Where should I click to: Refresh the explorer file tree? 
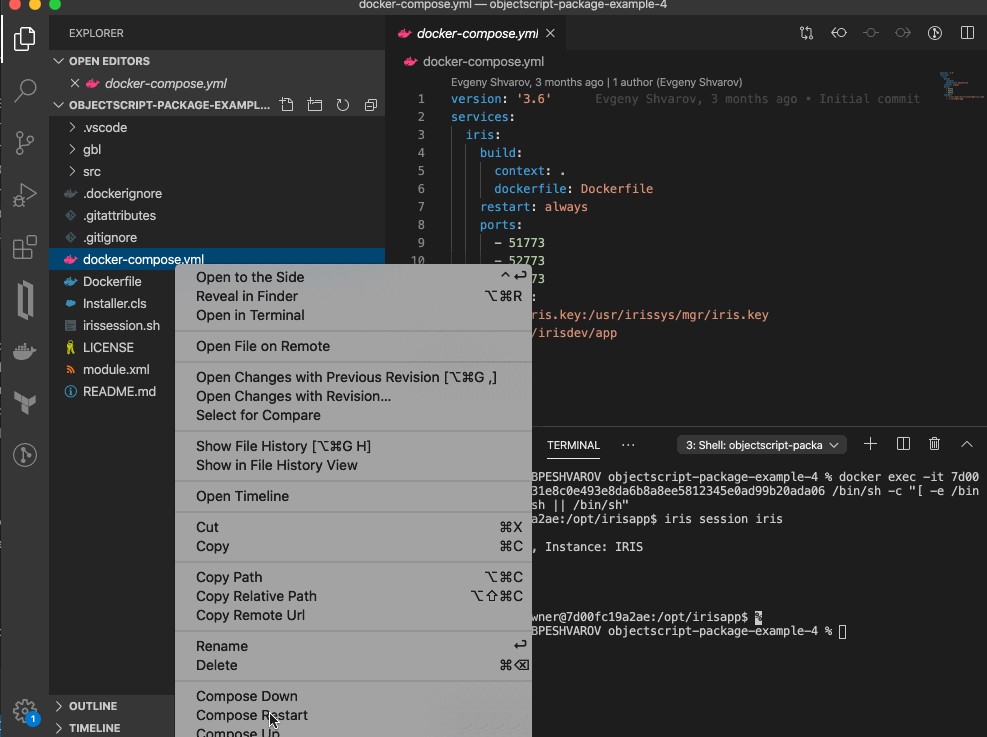(x=342, y=105)
